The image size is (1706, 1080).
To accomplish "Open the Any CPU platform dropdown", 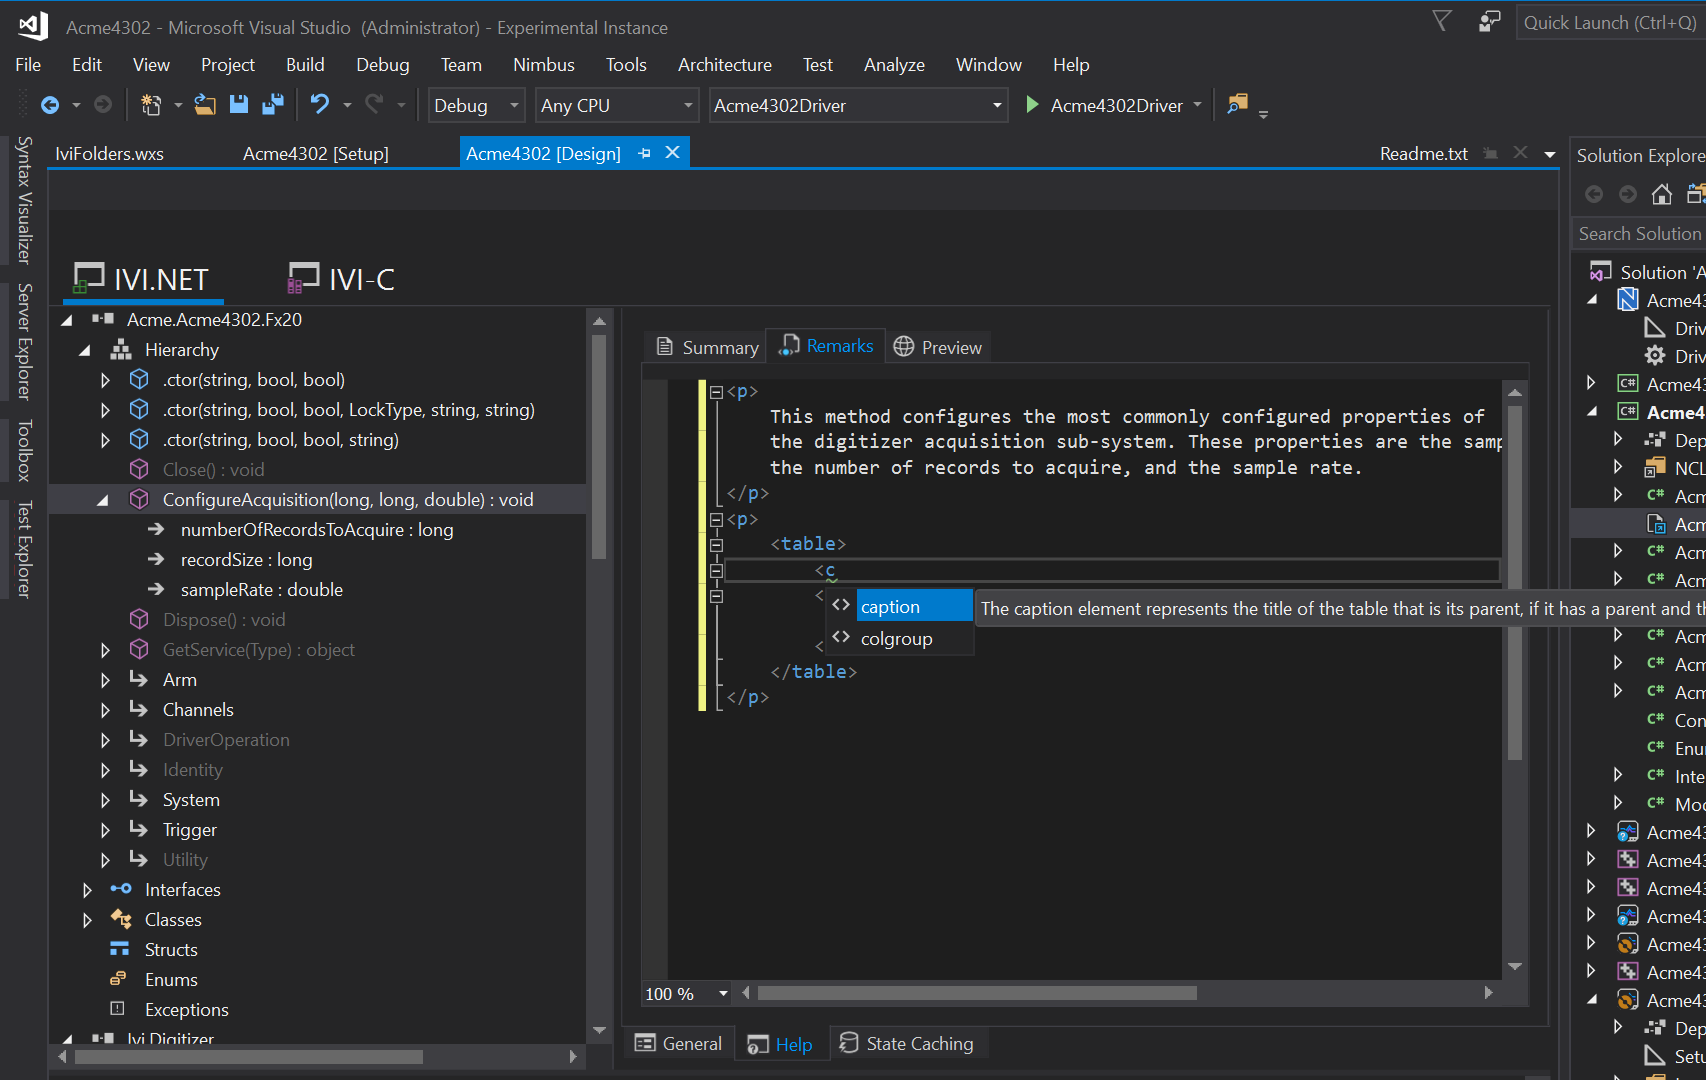I will 687,105.
